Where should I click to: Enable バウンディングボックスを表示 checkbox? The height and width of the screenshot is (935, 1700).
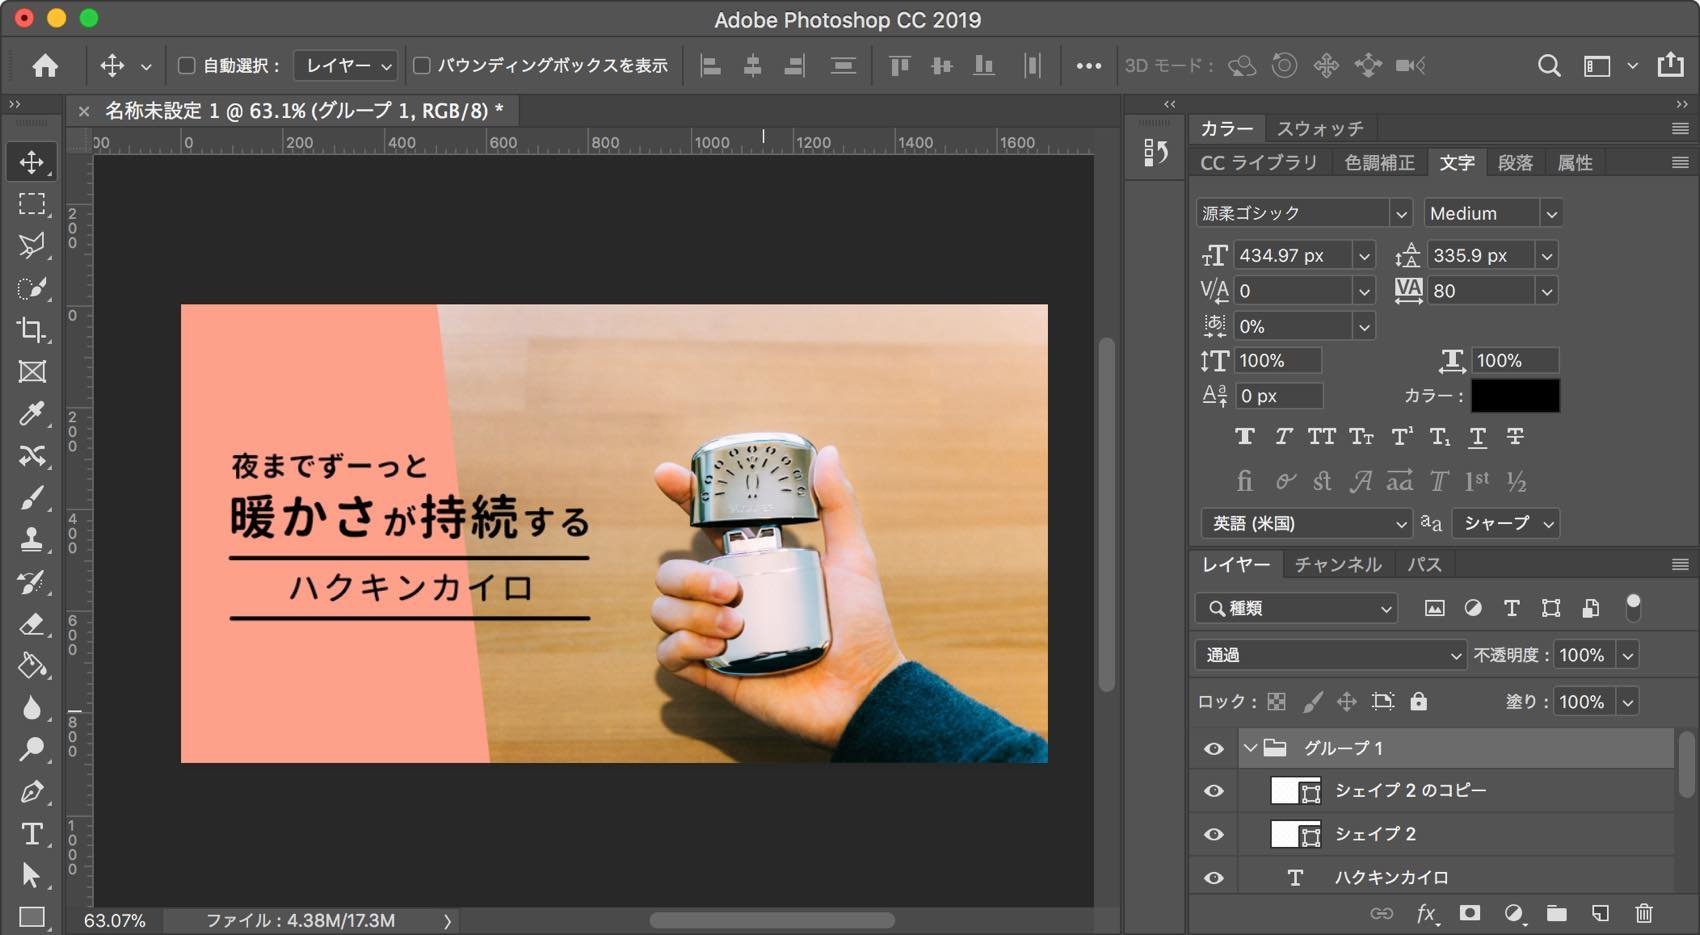coord(422,66)
